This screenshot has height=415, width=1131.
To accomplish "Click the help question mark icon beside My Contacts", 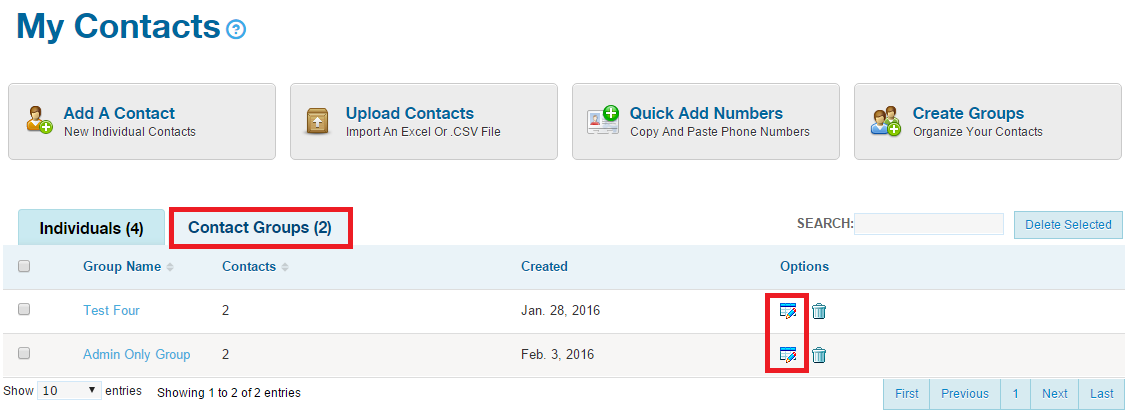I will (236, 29).
